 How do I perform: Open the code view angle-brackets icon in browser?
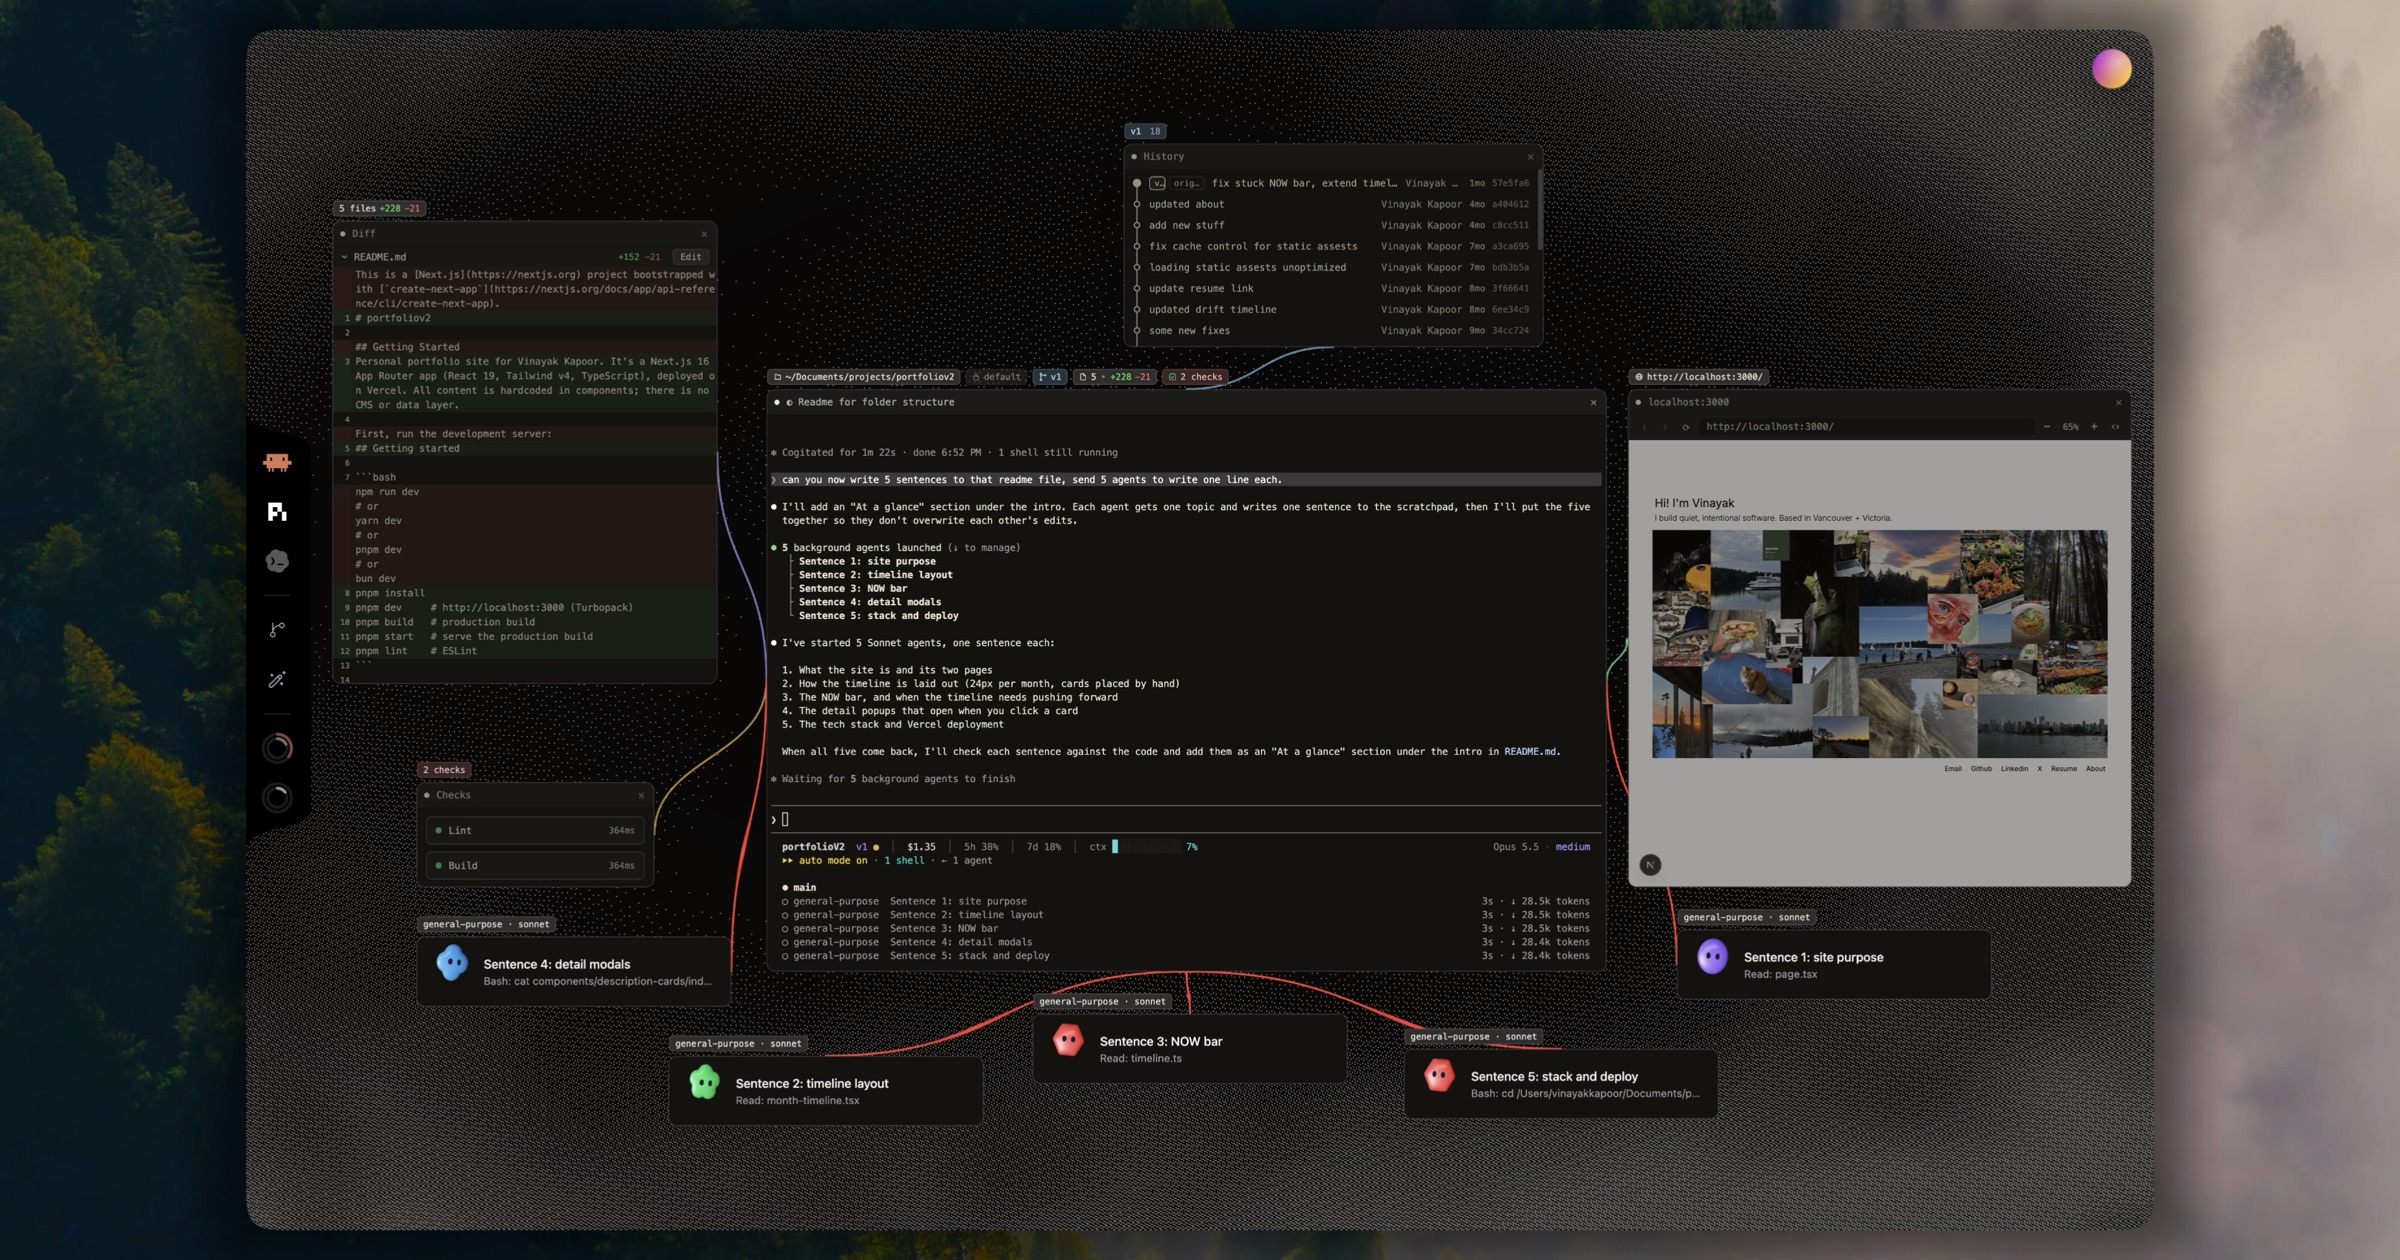[x=2115, y=427]
